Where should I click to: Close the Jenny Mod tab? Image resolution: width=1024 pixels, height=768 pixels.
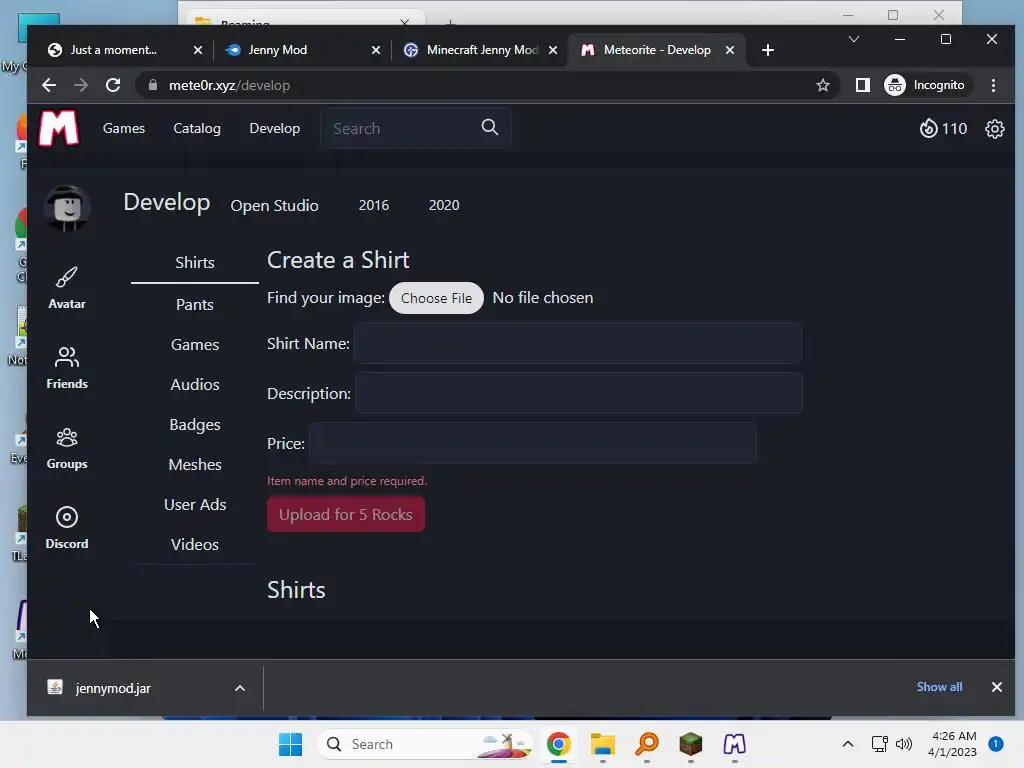pyautogui.click(x=376, y=50)
